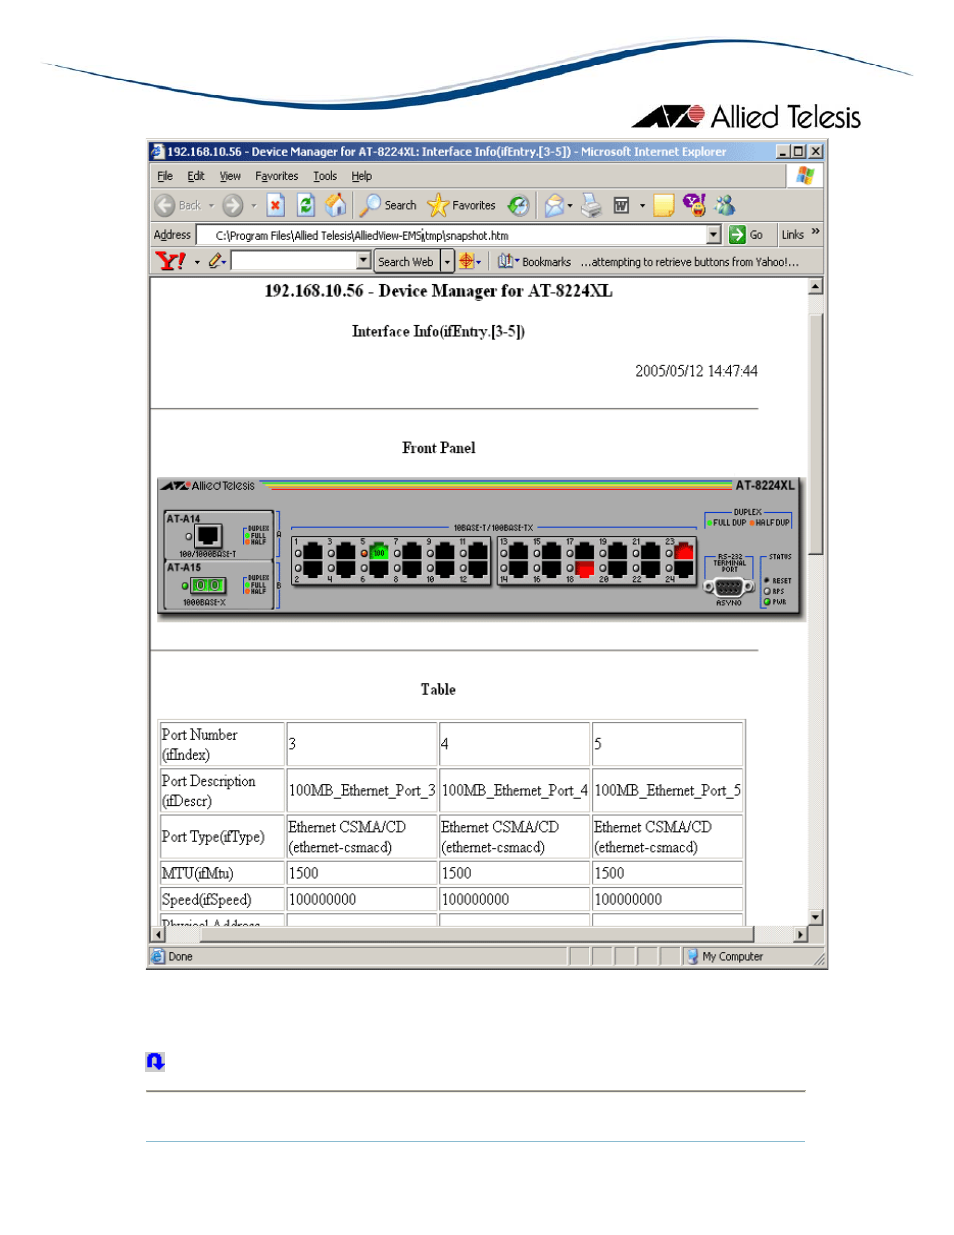Click the yellow Discuss note icon
This screenshot has height=1235, width=954.
click(663, 206)
